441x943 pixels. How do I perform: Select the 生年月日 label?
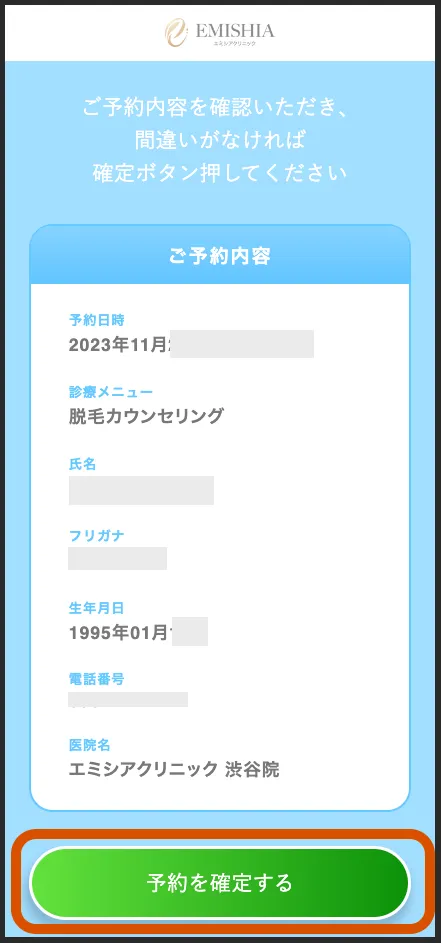coord(96,608)
